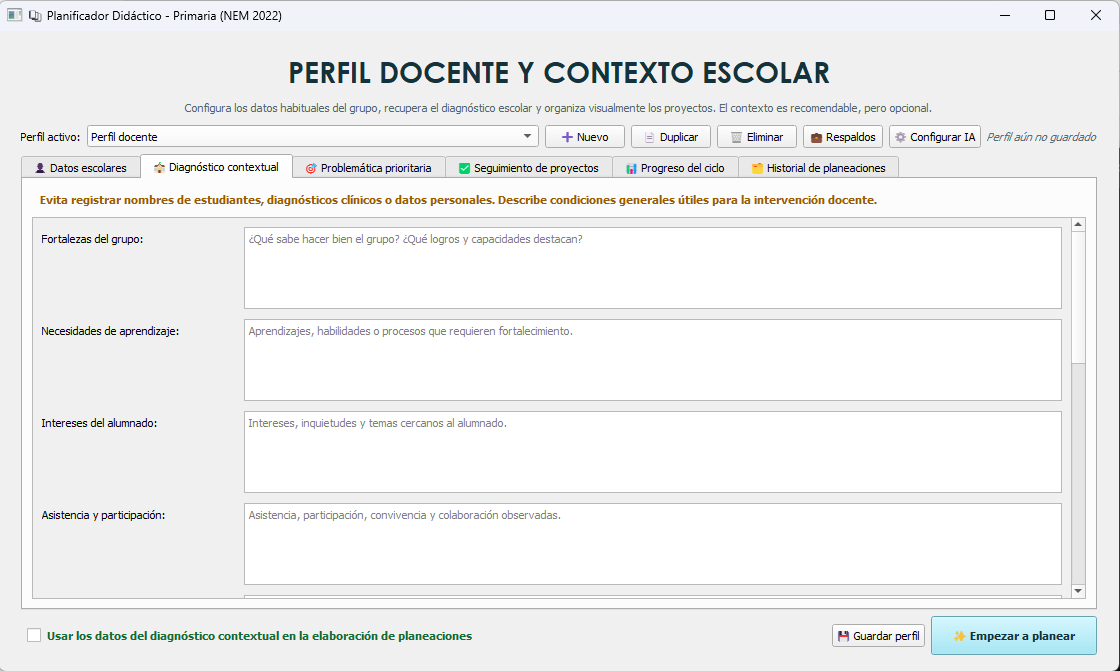1120x671 pixels.
Task: Save profile with Guardar perfil
Action: pyautogui.click(x=879, y=635)
